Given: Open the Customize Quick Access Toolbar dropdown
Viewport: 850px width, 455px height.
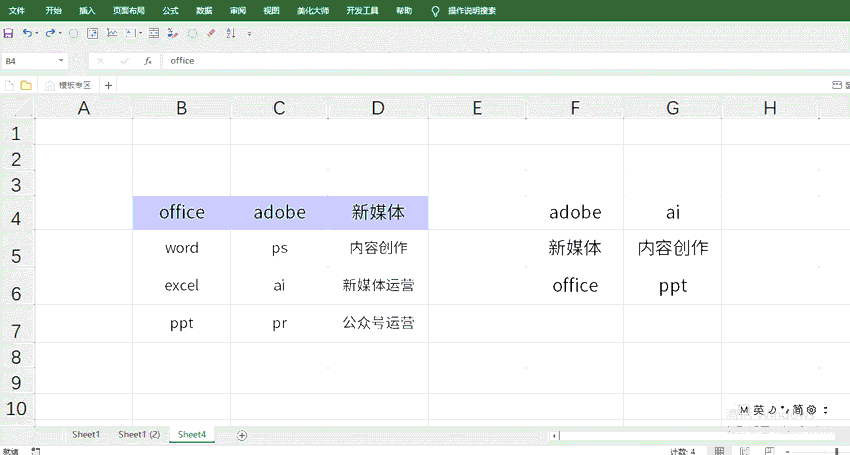Looking at the screenshot, I should click(249, 34).
